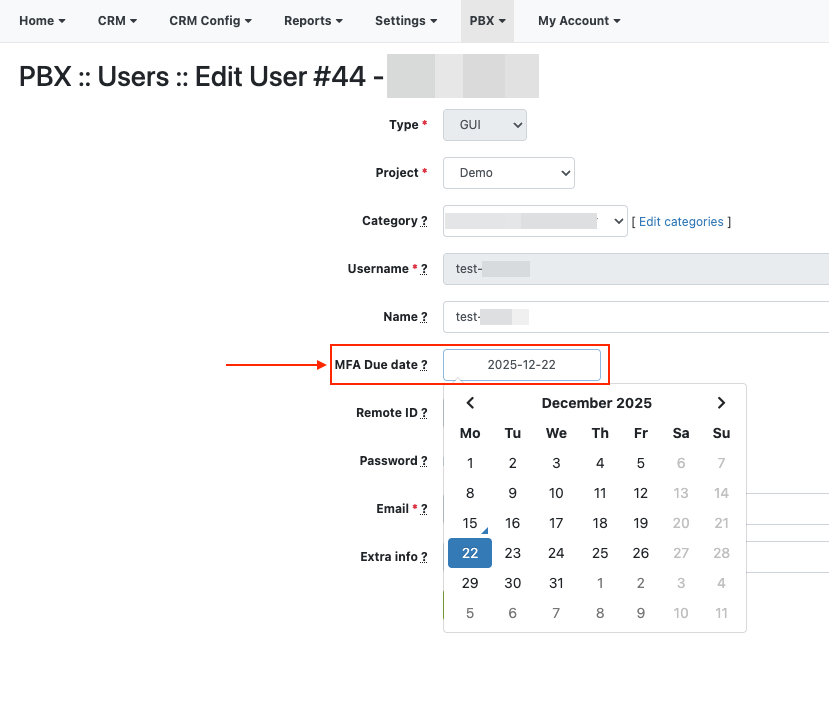Image resolution: width=829 pixels, height=711 pixels.
Task: Open the Project dropdown showing Demo
Action: (509, 173)
